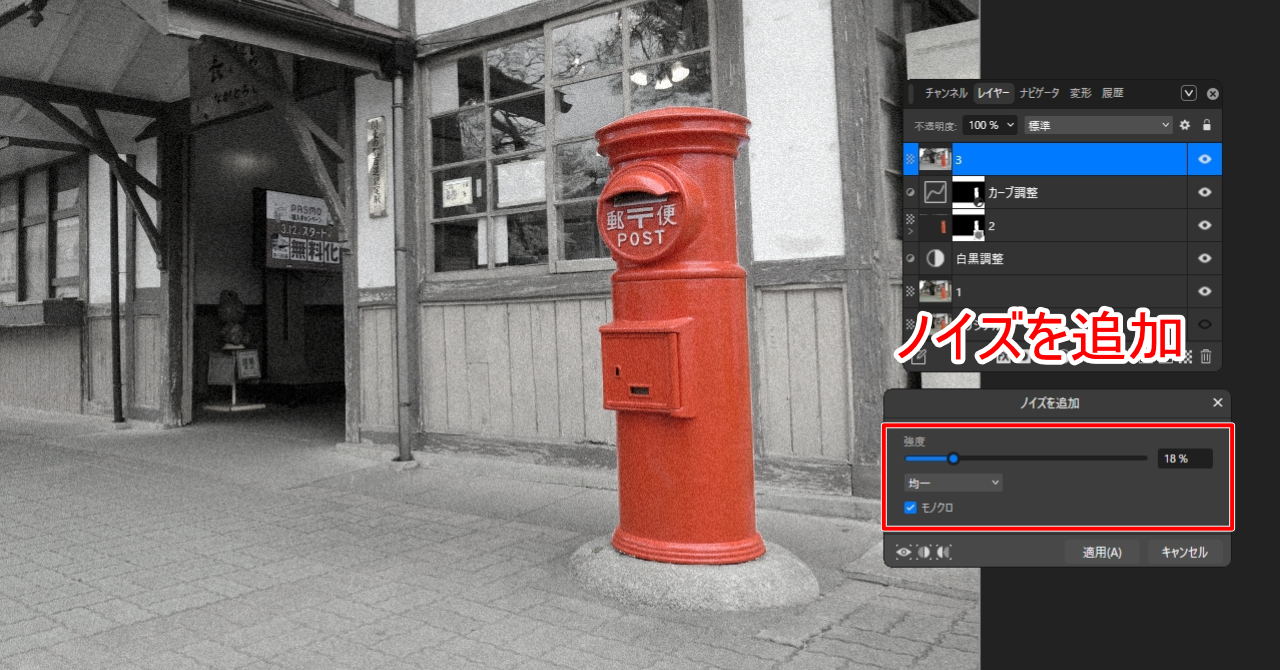
Task: Click the black-and-white icon of 白黒調整
Action: pyautogui.click(x=935, y=258)
